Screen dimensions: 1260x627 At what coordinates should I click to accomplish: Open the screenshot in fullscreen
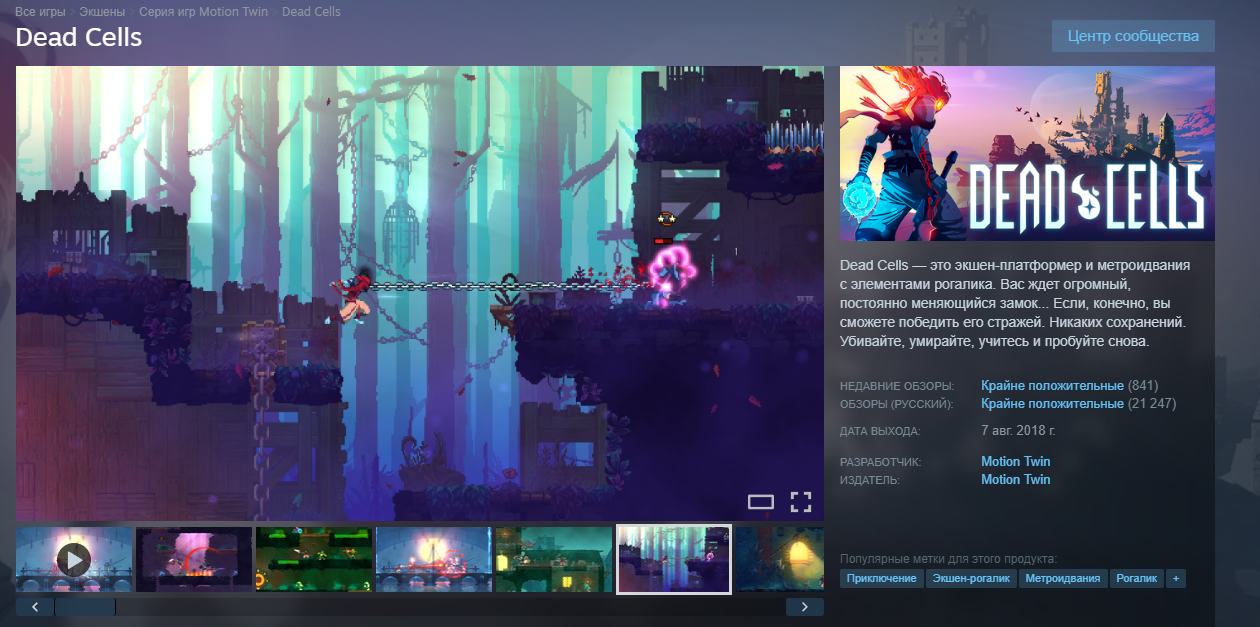coord(800,502)
